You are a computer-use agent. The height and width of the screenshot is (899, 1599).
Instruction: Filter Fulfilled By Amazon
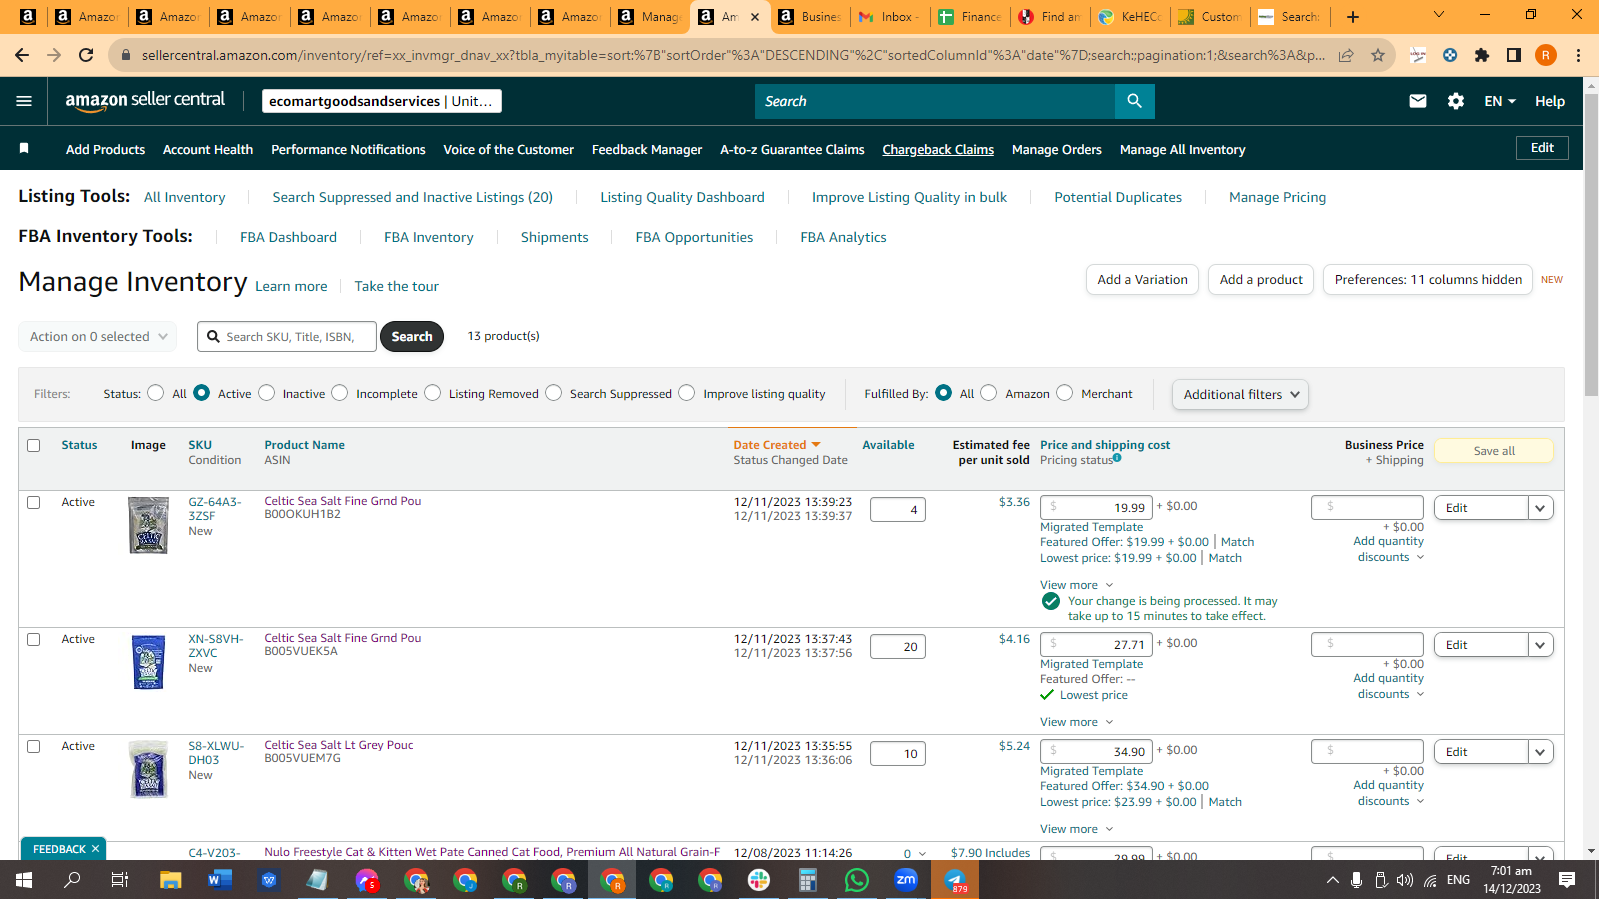point(989,393)
